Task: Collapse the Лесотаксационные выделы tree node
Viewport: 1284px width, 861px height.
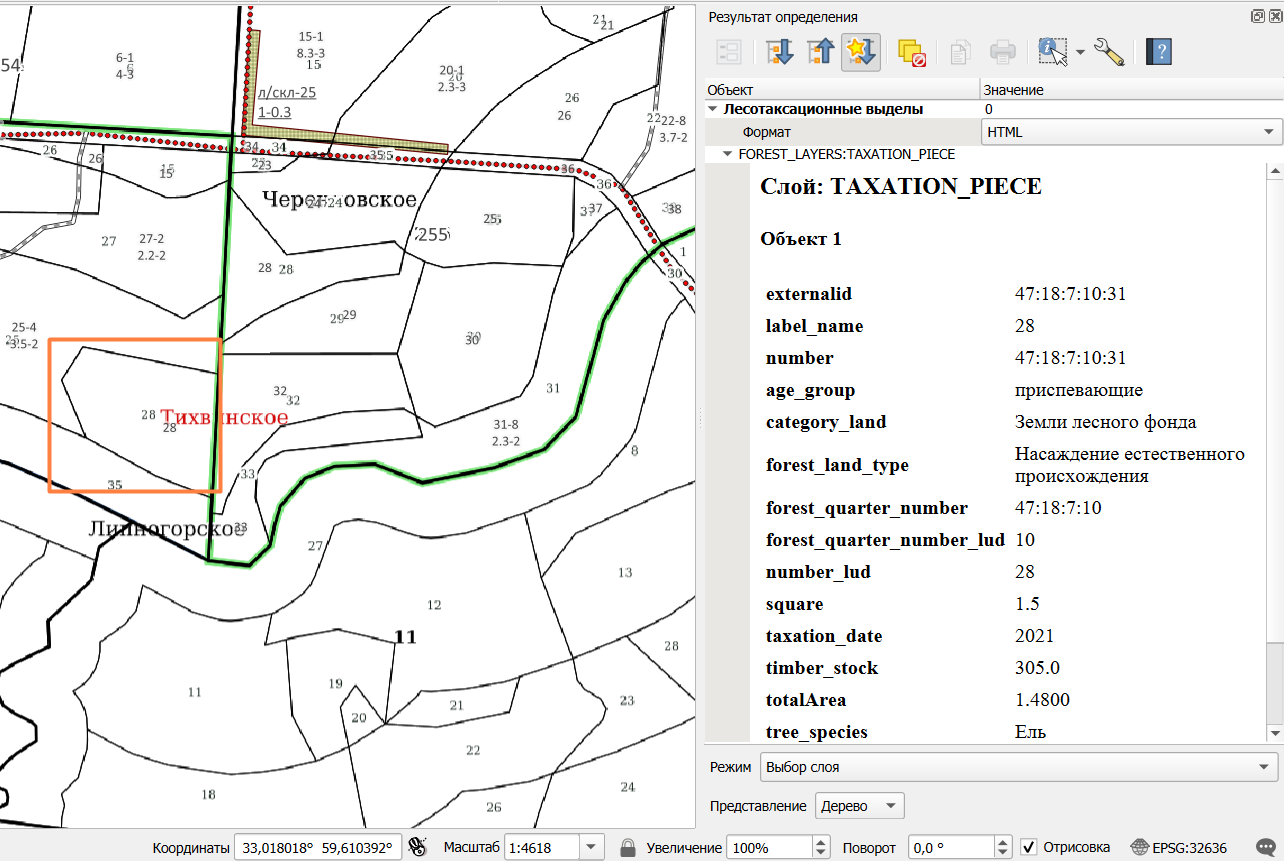Action: tap(713, 109)
